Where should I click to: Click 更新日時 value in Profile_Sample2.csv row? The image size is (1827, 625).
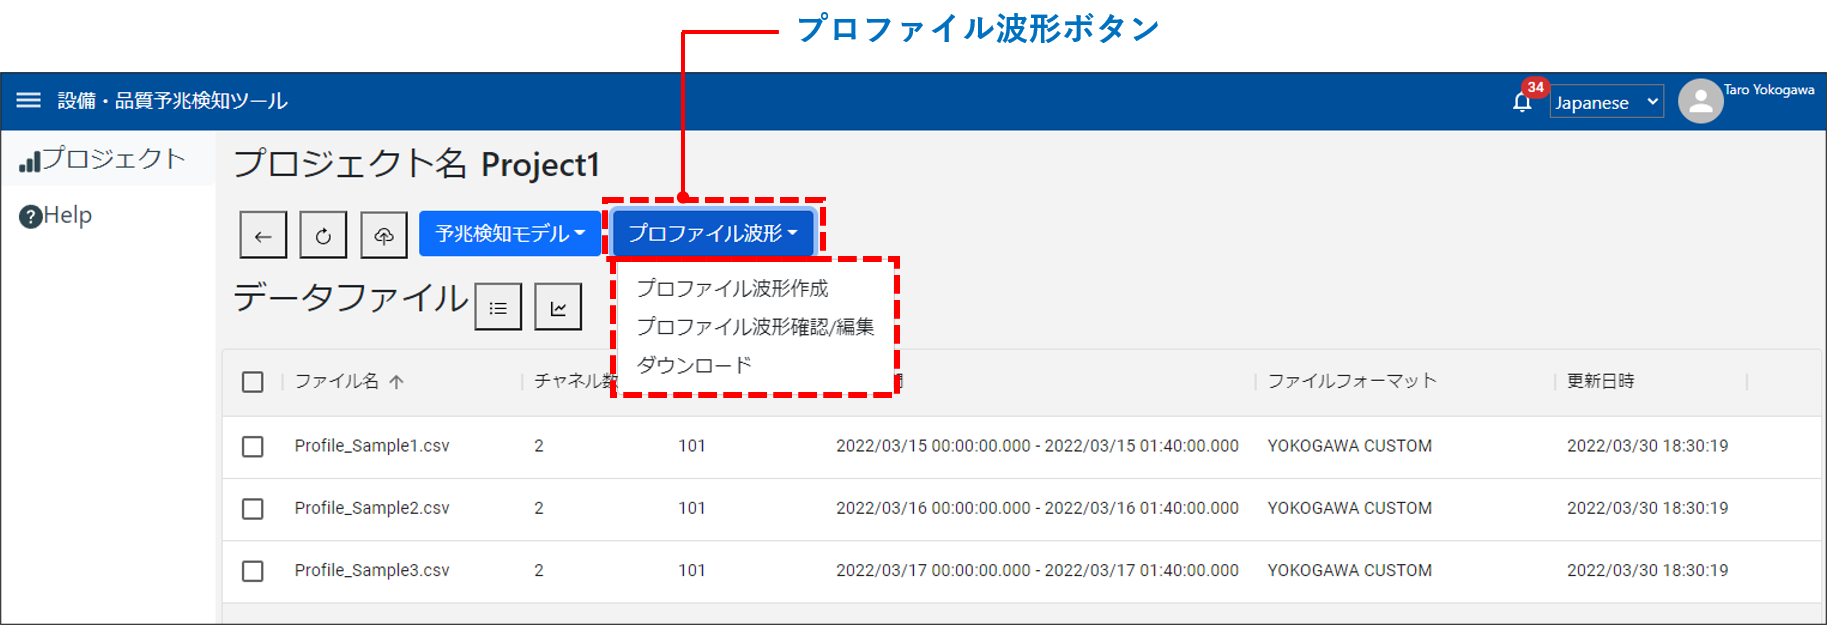tap(1647, 508)
